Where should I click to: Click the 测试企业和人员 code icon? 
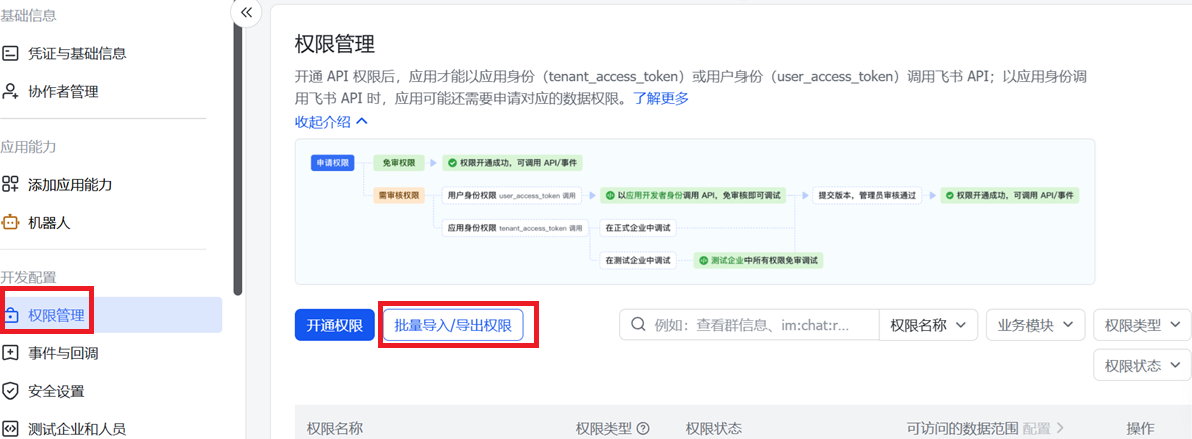click(10, 428)
